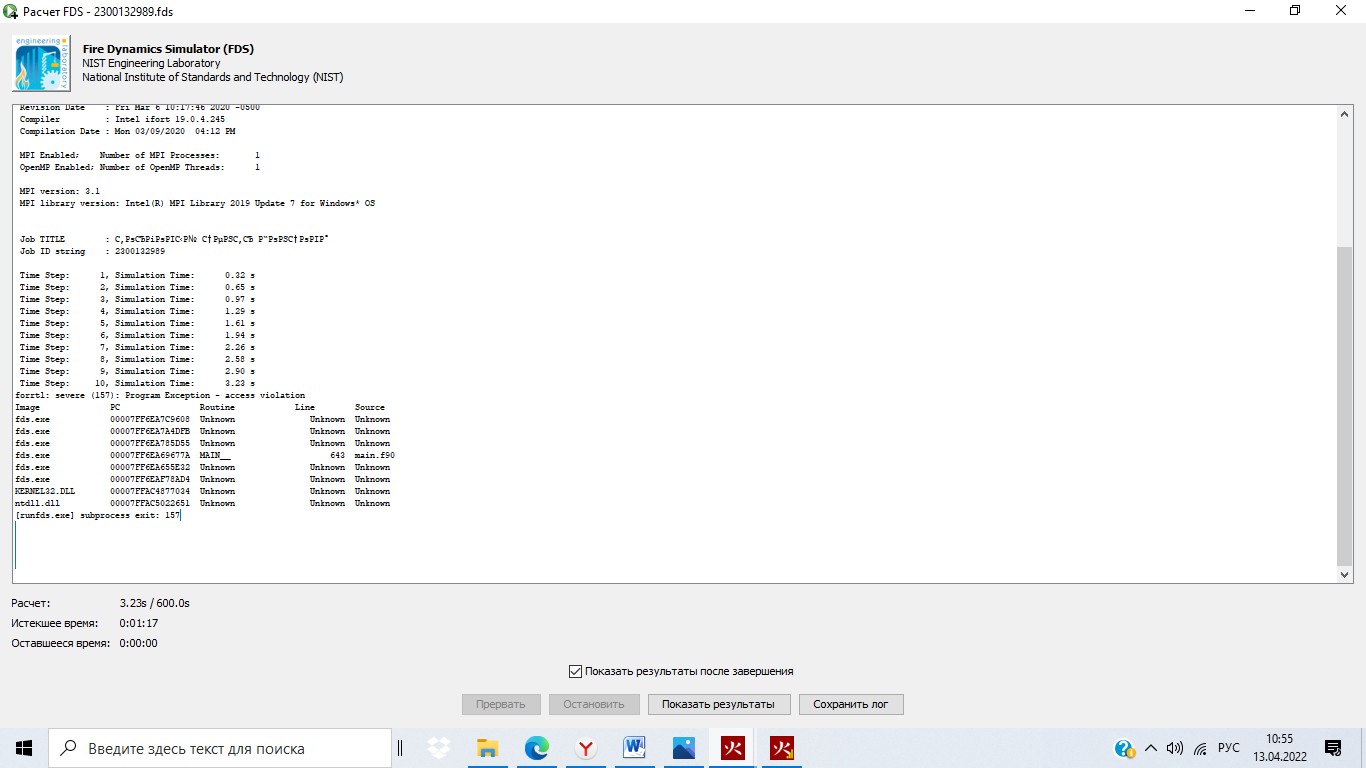This screenshot has height=768, width=1366.
Task: Click the remaining time value '0:00:00'
Action: coord(139,643)
